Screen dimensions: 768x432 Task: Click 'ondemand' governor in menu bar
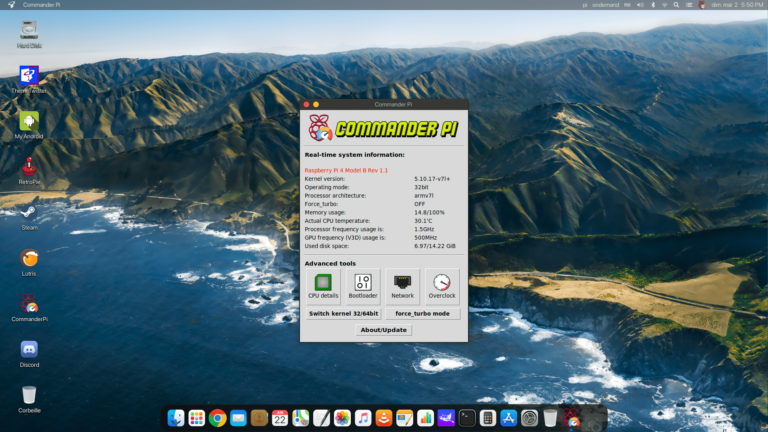coord(605,5)
